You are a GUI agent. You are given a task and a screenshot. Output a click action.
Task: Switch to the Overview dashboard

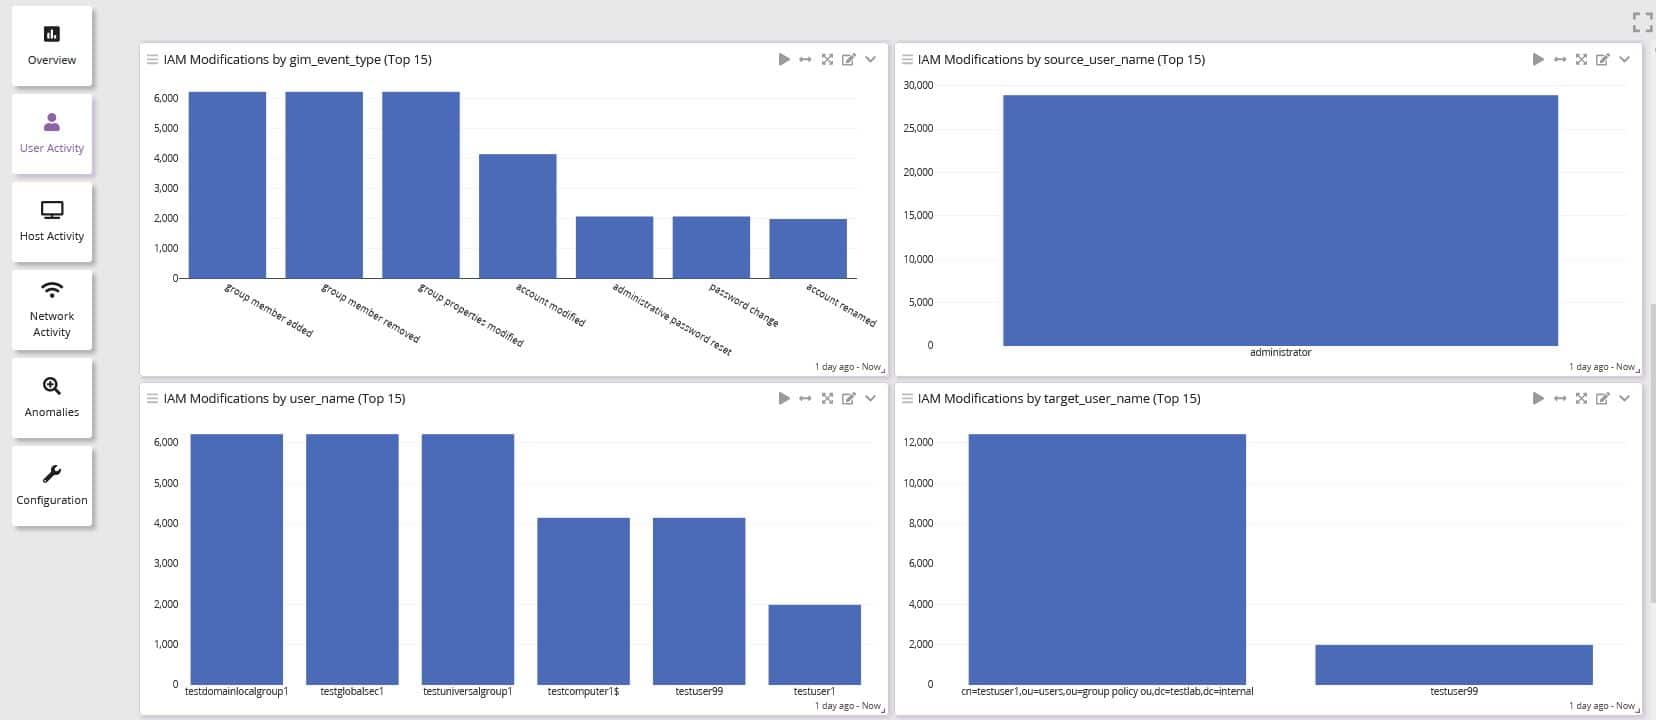point(52,46)
